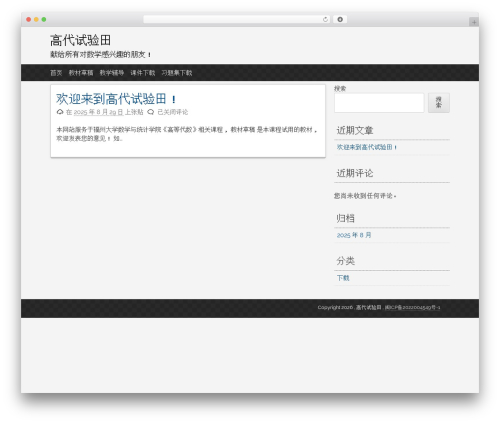Click the 归档 sidebar heading
Viewport: 500px width, 423px height.
(x=345, y=218)
